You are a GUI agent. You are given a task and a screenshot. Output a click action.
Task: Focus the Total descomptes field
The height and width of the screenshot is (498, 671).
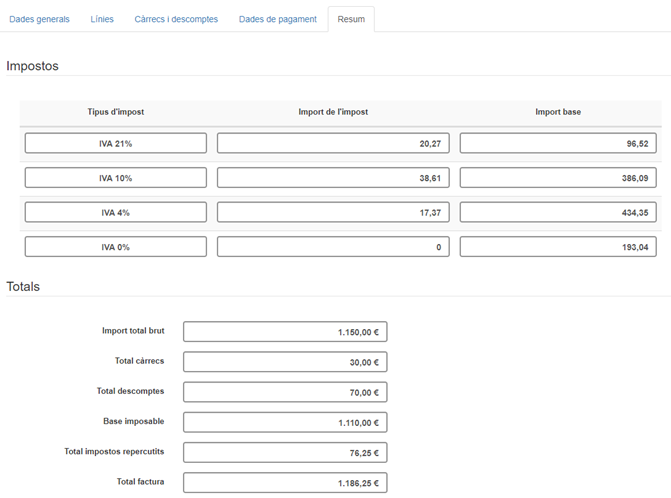click(x=285, y=392)
